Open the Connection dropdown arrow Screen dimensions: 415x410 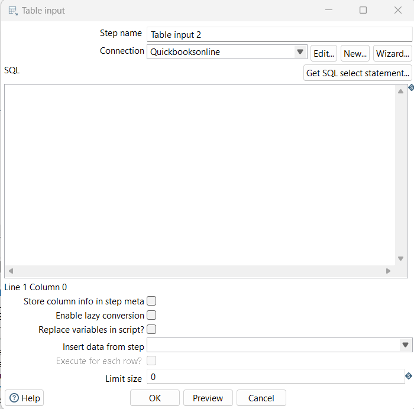300,52
